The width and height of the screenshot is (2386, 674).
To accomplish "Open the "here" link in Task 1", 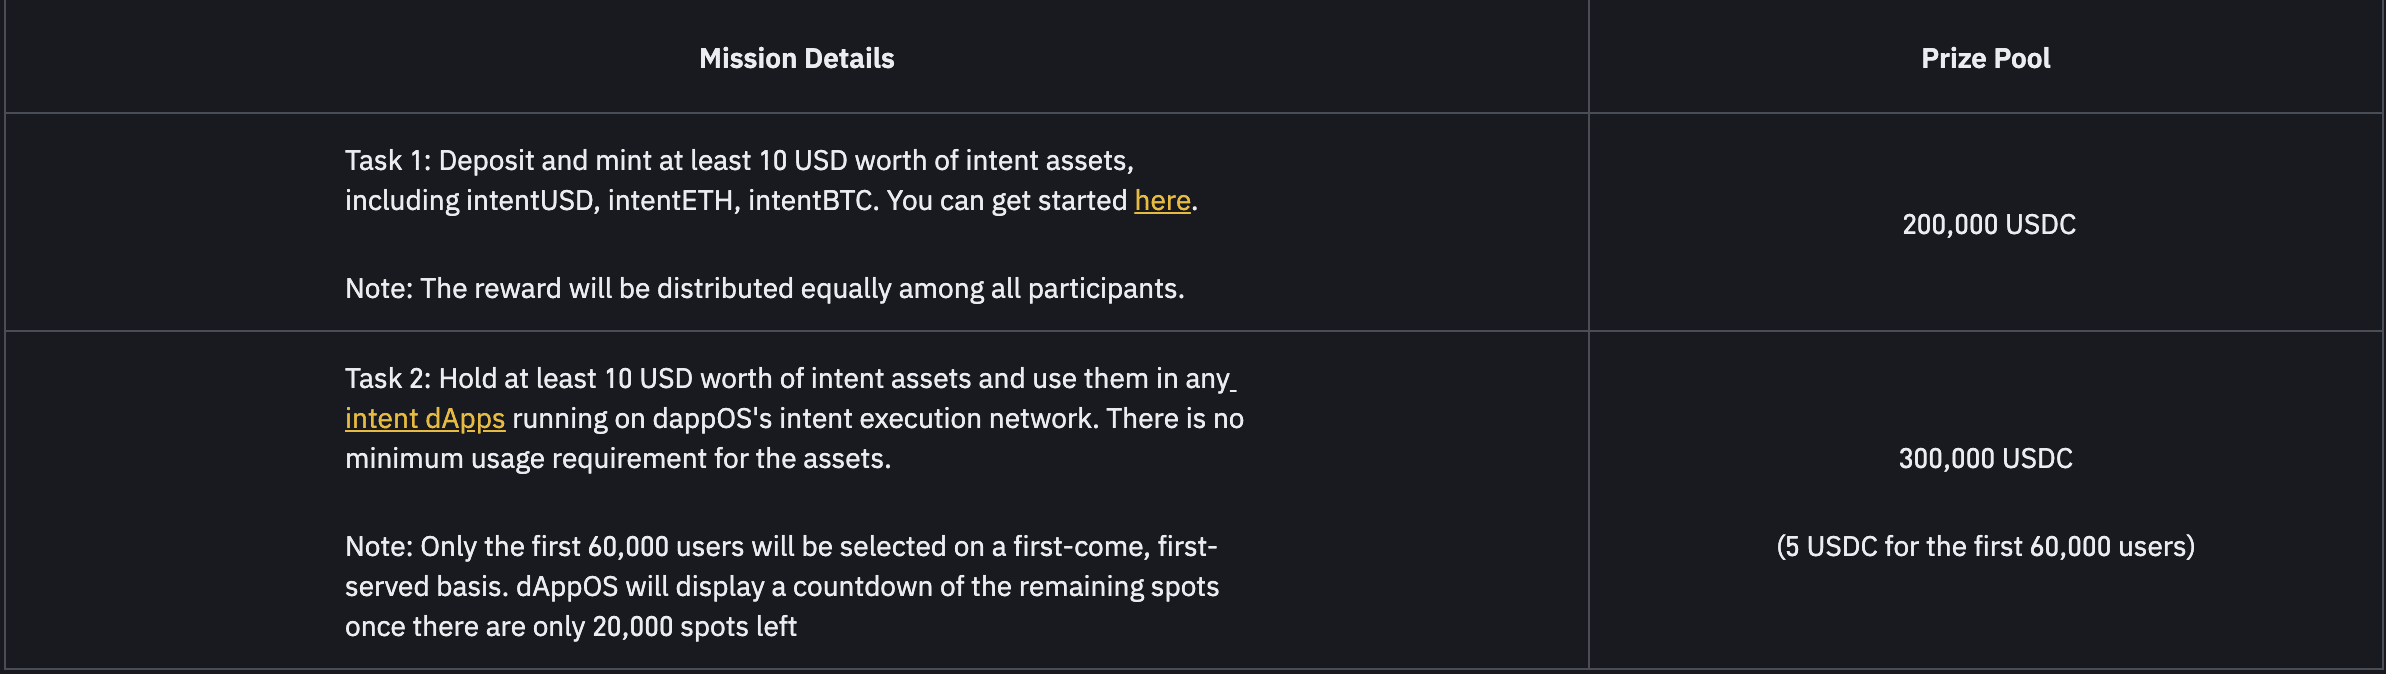I will [x=1162, y=201].
